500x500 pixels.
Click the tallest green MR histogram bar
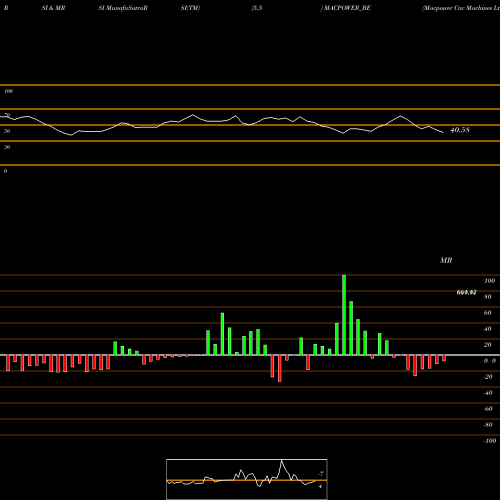pos(344,315)
